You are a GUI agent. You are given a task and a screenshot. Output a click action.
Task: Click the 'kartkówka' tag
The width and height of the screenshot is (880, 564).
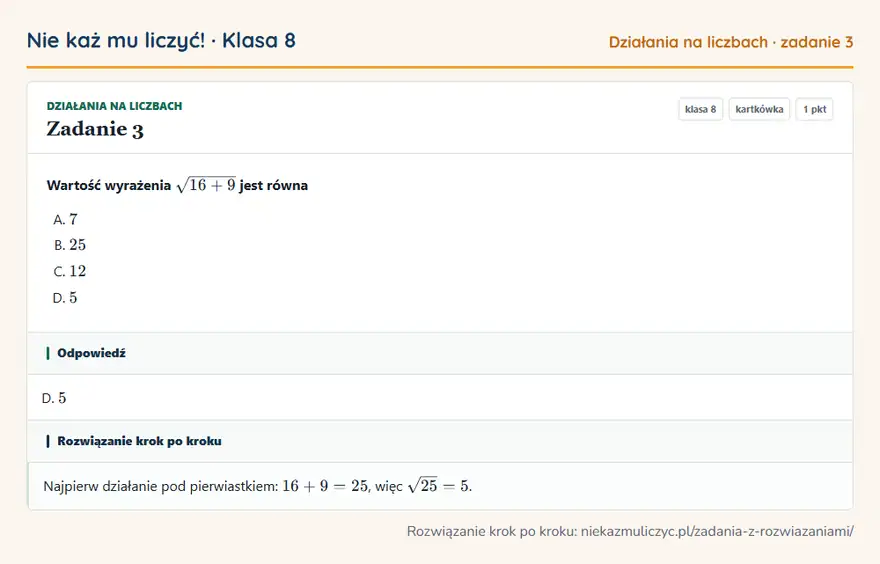759,109
